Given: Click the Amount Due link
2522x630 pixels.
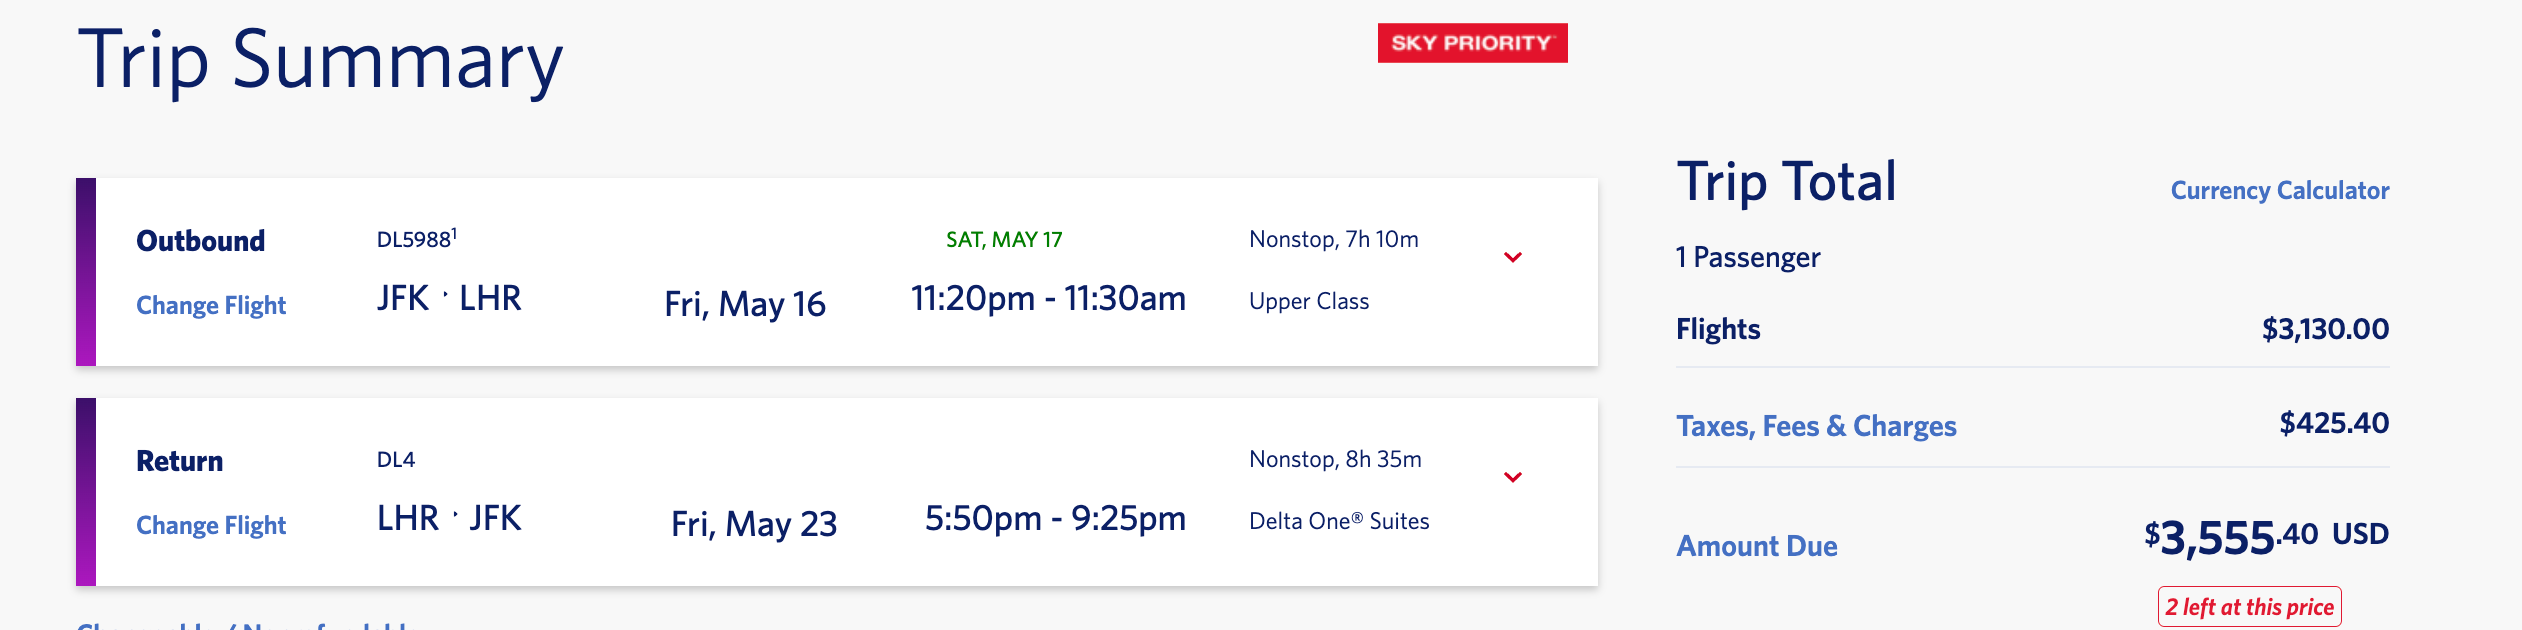Looking at the screenshot, I should 1756,546.
